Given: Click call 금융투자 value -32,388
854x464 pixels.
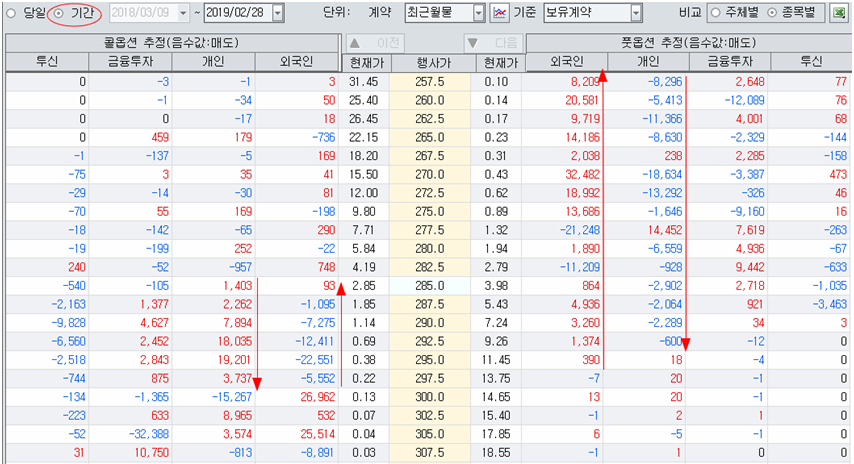Looking at the screenshot, I should [149, 434].
